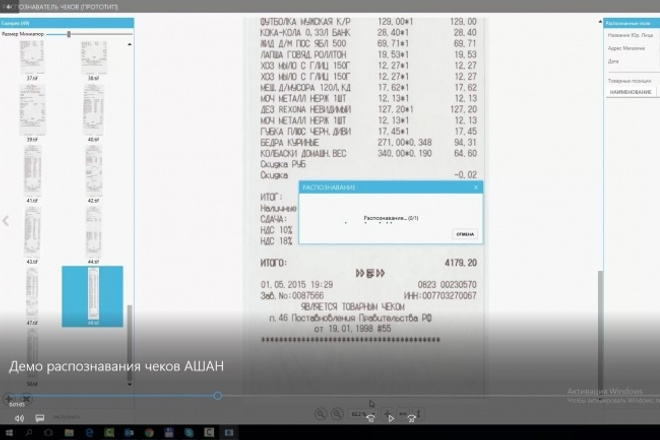660x440 pixels.
Task: Open File Explorer from the taskbar
Action: tap(69, 432)
